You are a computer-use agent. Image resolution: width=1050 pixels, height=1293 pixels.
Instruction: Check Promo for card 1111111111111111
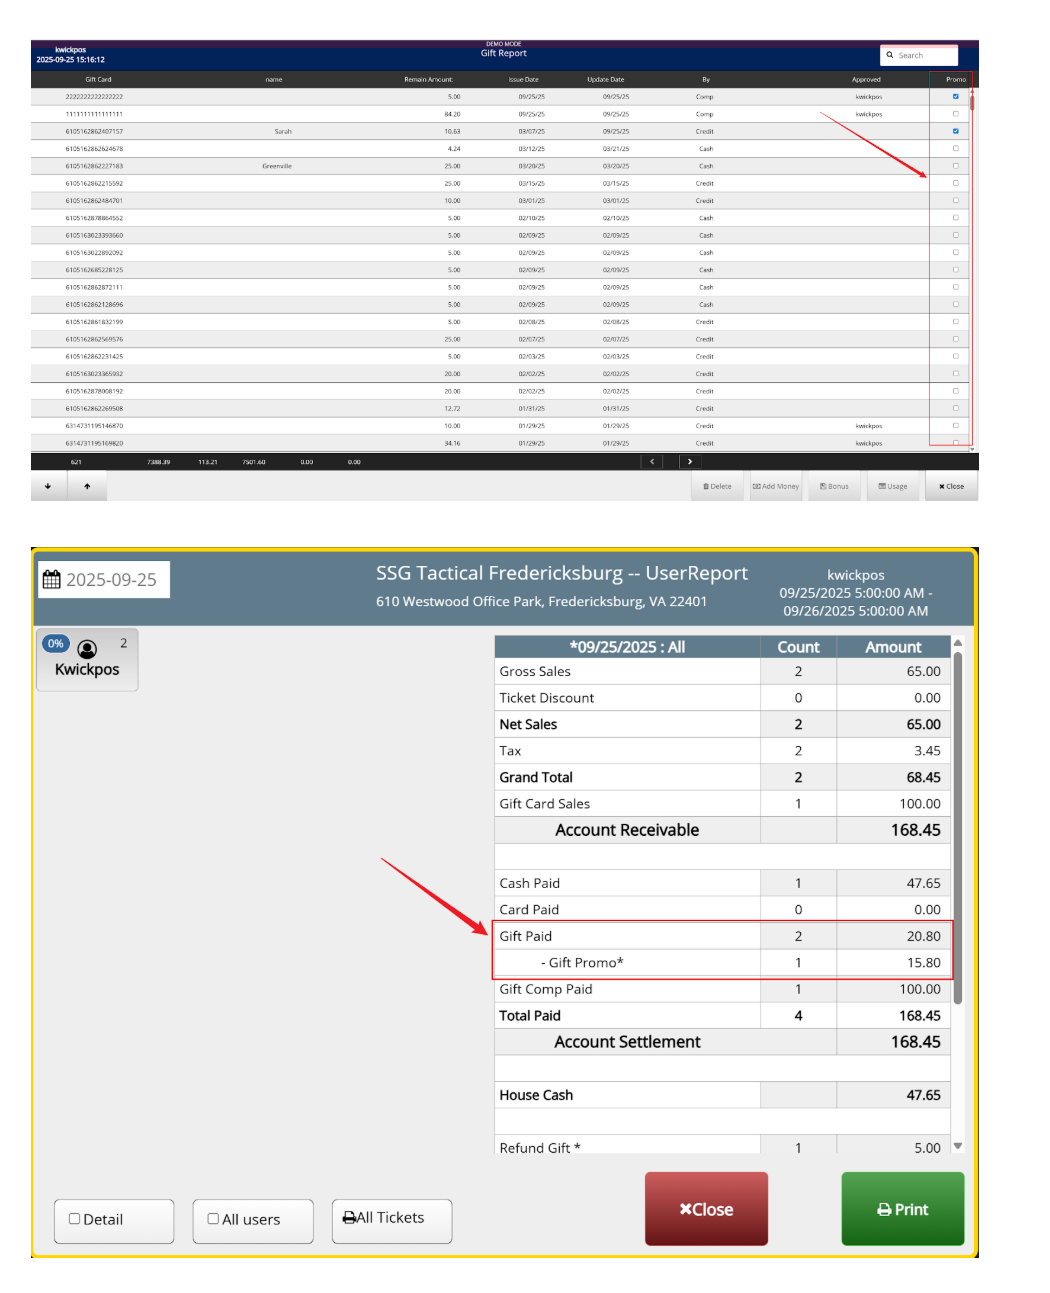[955, 114]
